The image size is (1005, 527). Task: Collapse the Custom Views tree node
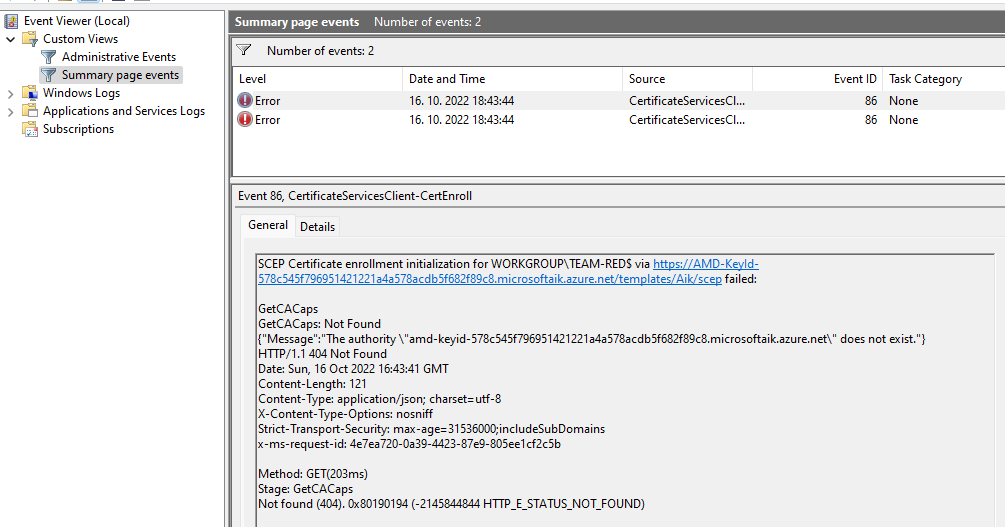coord(10,39)
